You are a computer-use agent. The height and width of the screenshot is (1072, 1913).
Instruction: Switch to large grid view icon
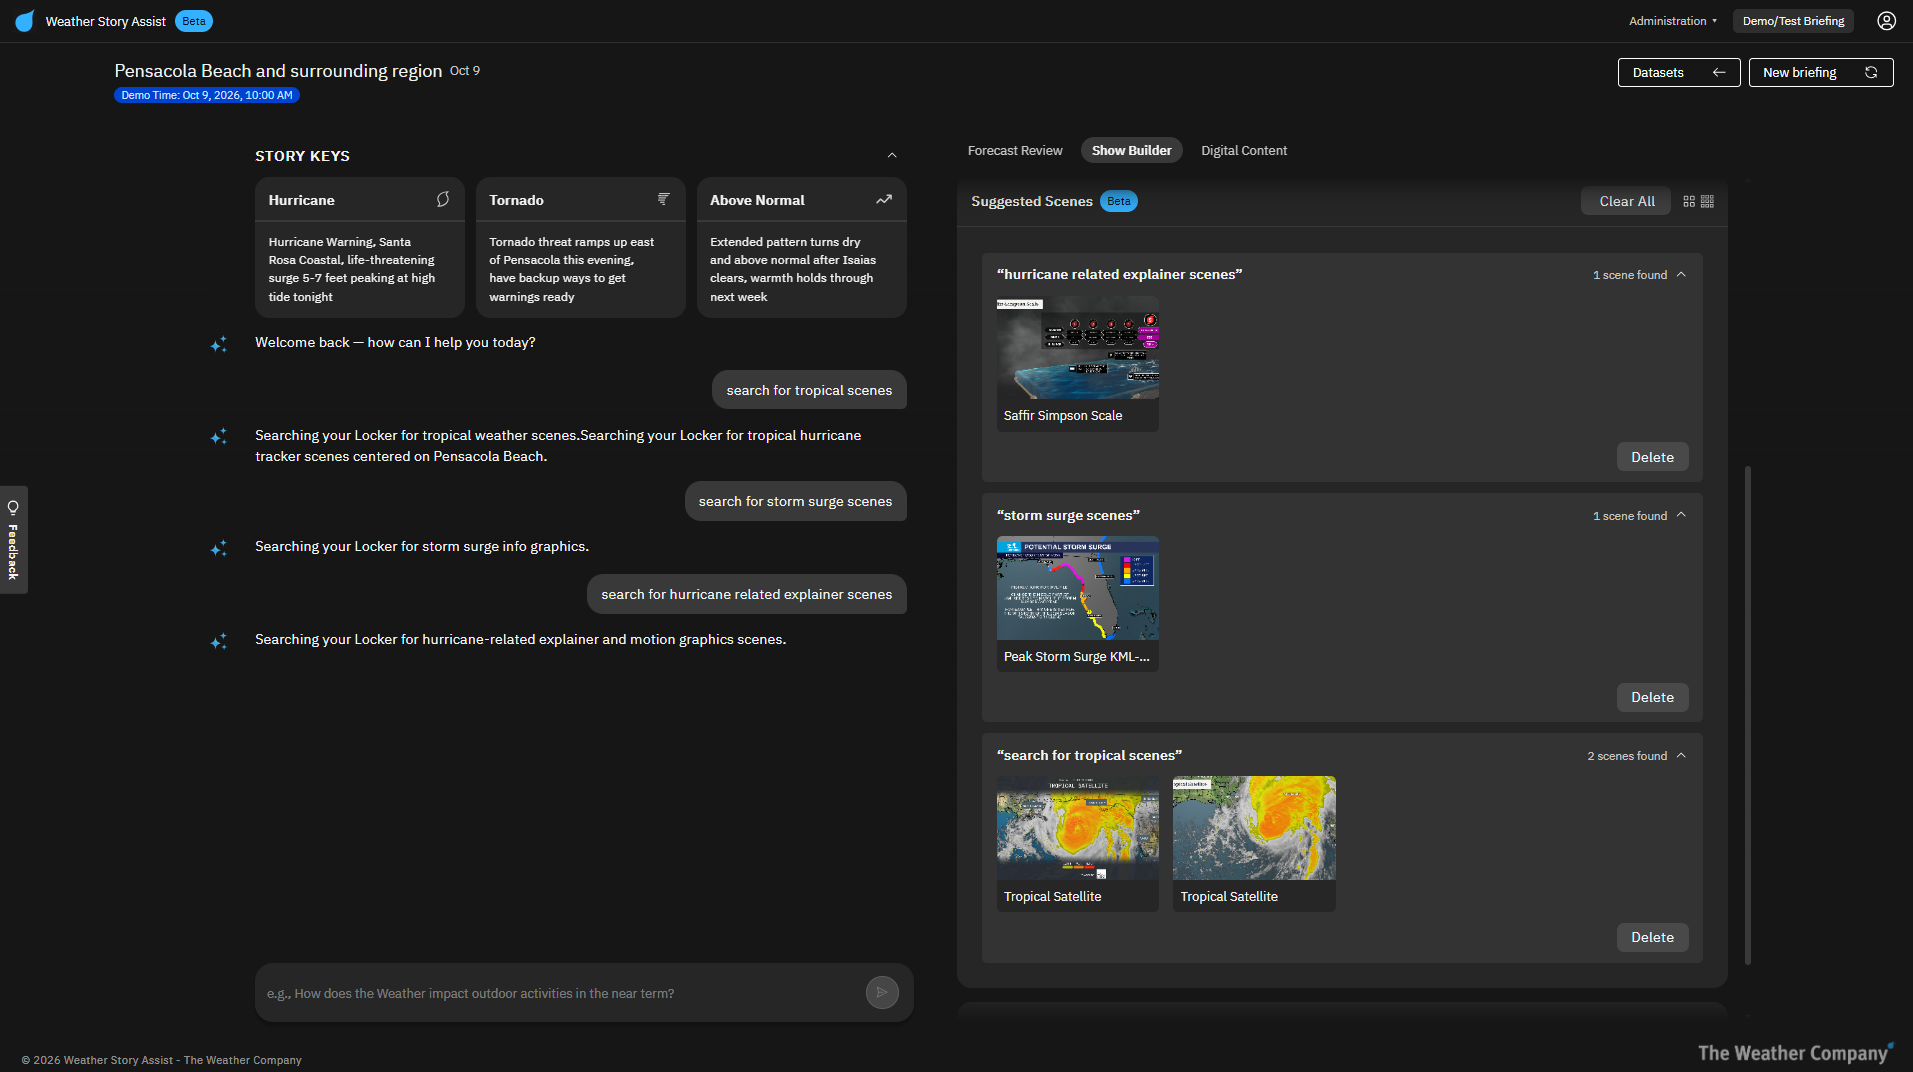click(1689, 201)
